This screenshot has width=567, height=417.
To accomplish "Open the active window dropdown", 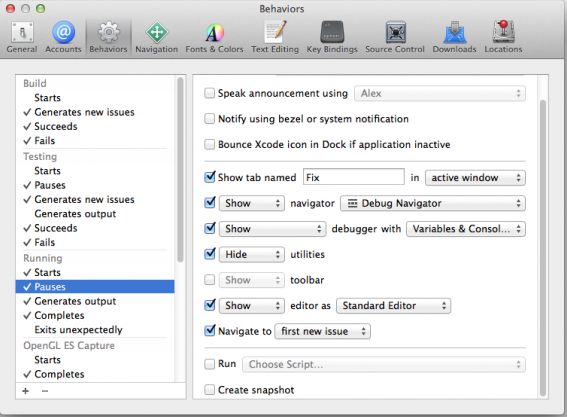I will [x=475, y=178].
